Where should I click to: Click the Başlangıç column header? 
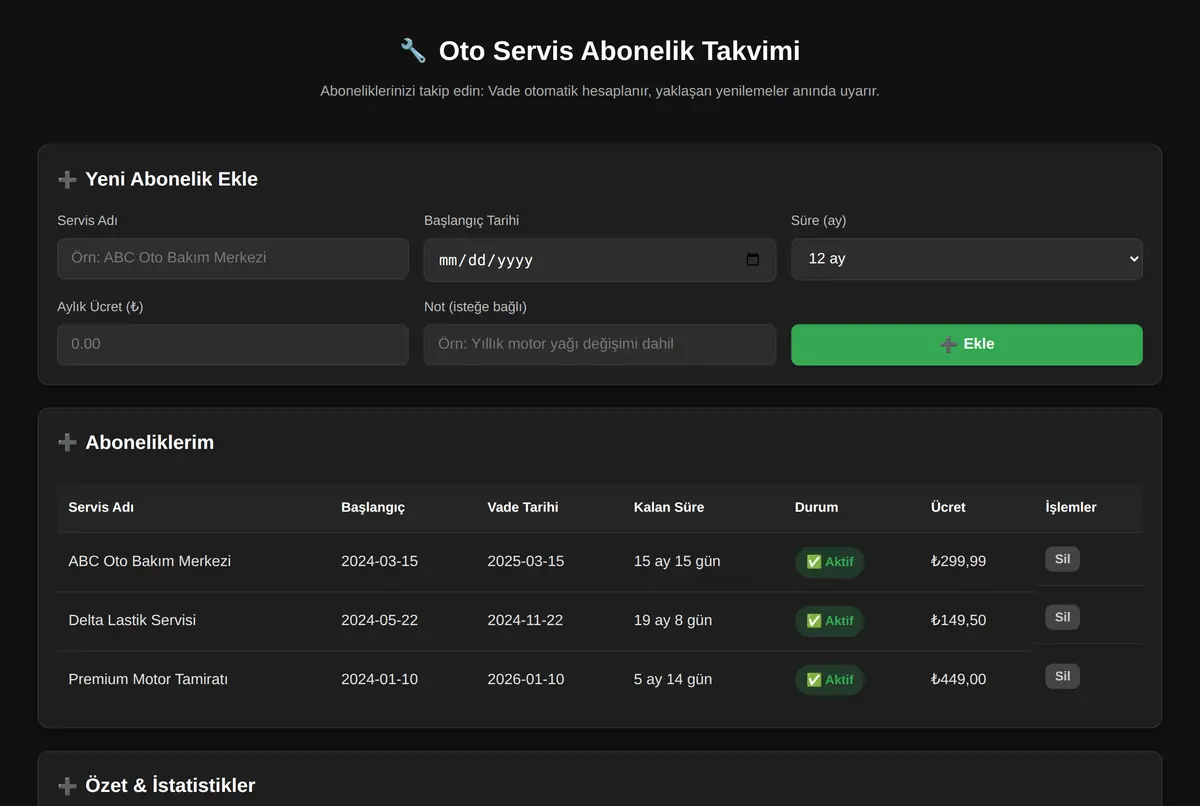pyautogui.click(x=373, y=508)
